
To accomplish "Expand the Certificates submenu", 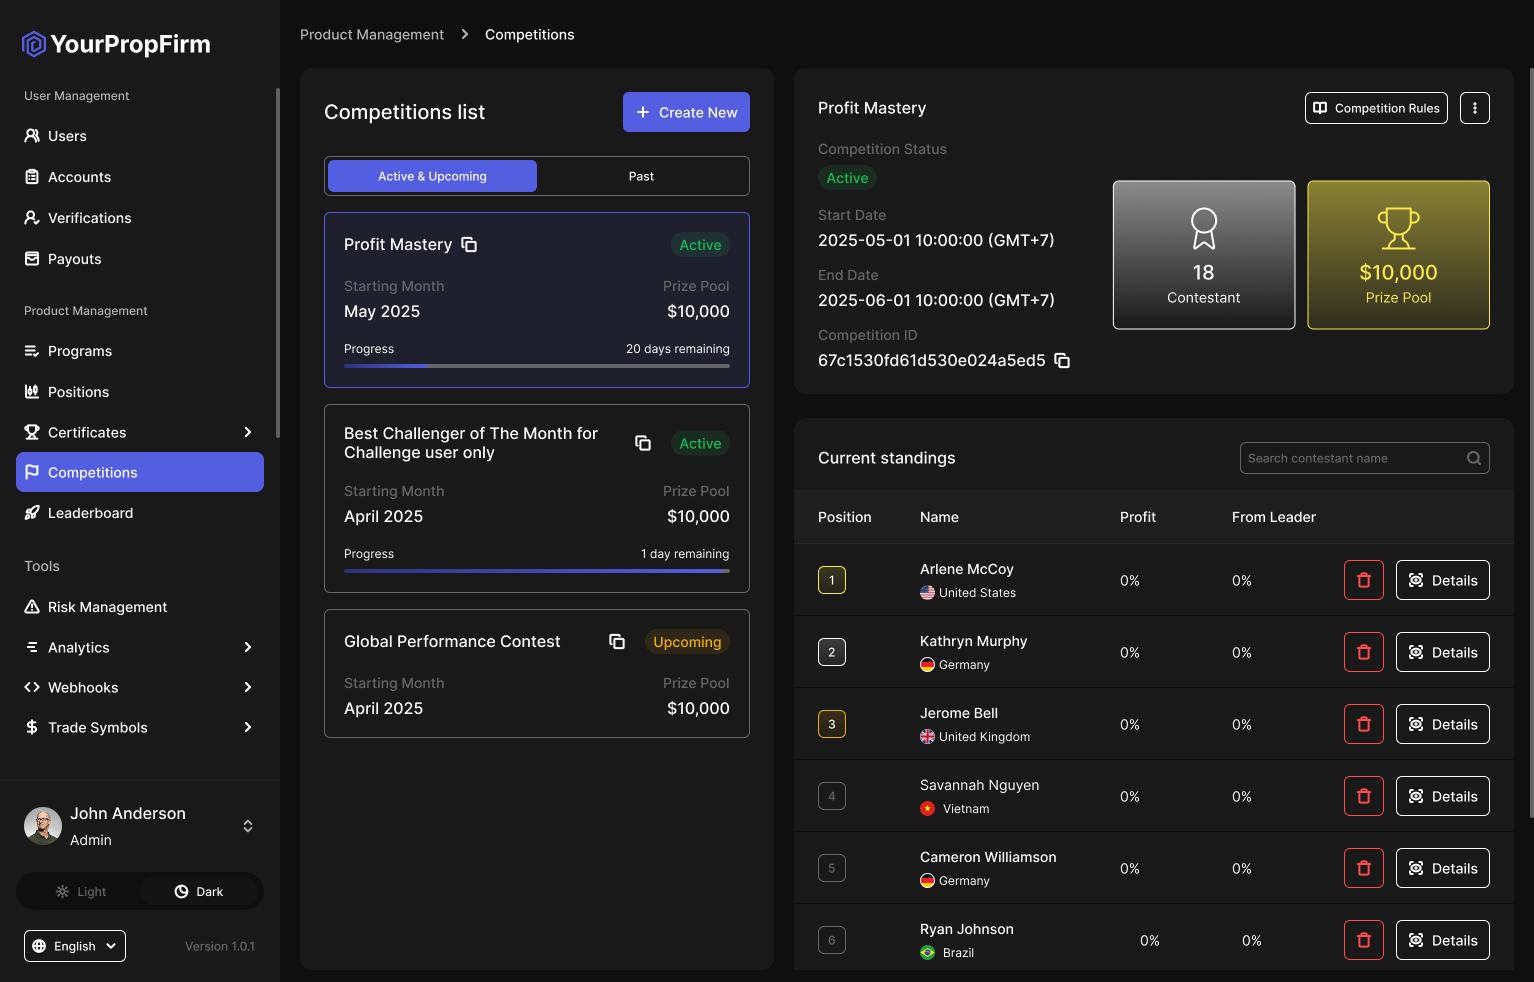I will pyautogui.click(x=248, y=432).
